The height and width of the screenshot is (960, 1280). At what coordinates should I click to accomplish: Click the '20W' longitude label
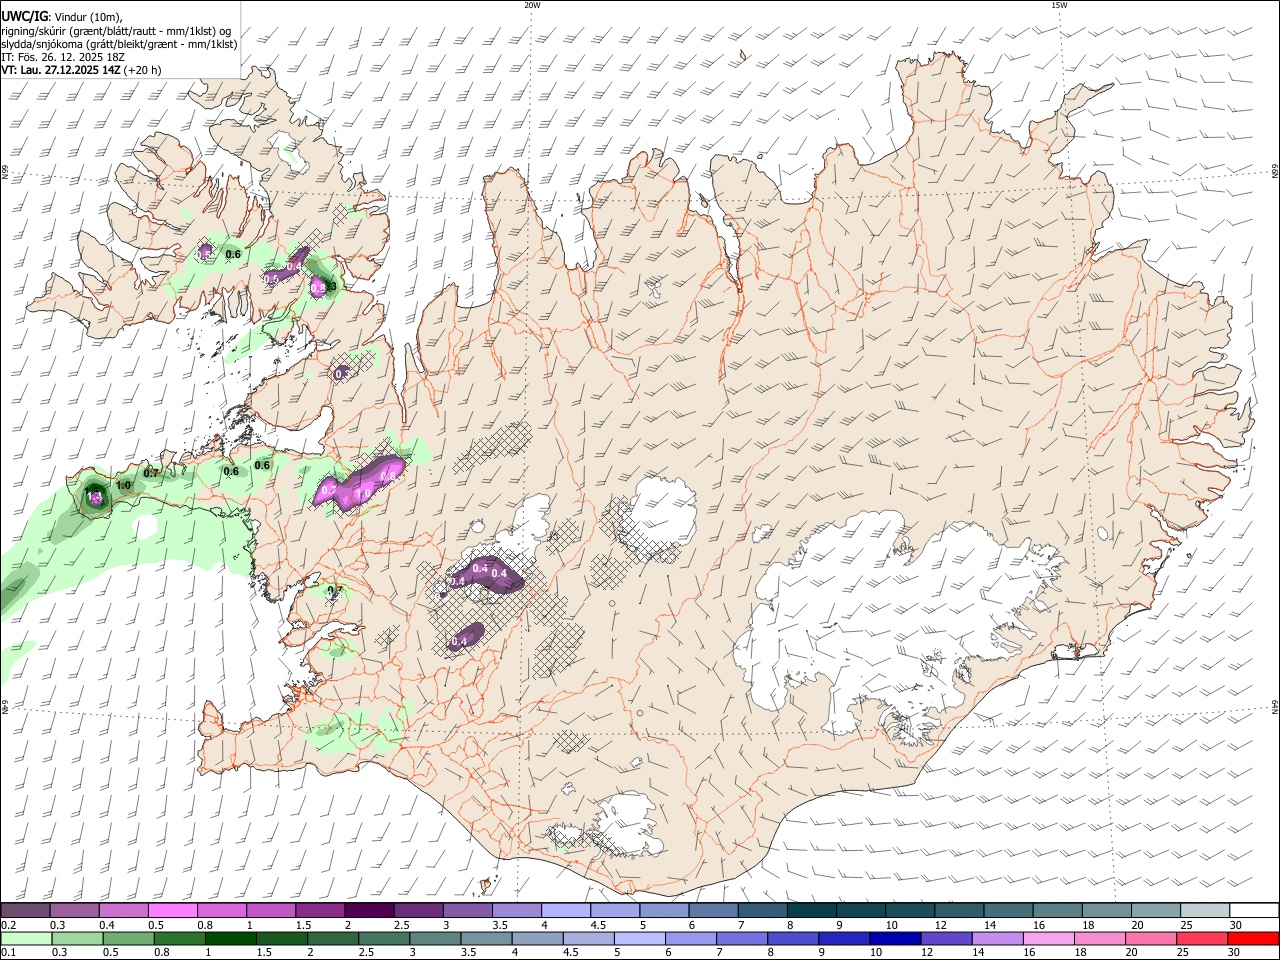[532, 5]
